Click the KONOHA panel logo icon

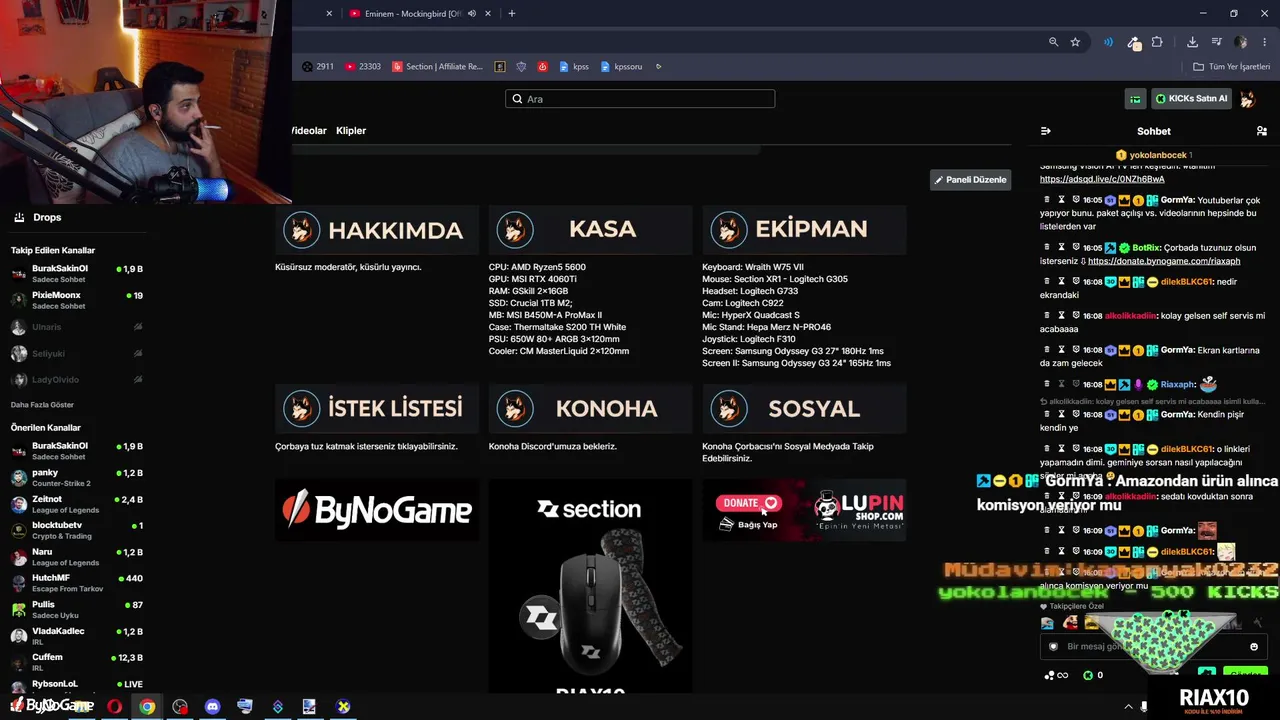click(515, 408)
